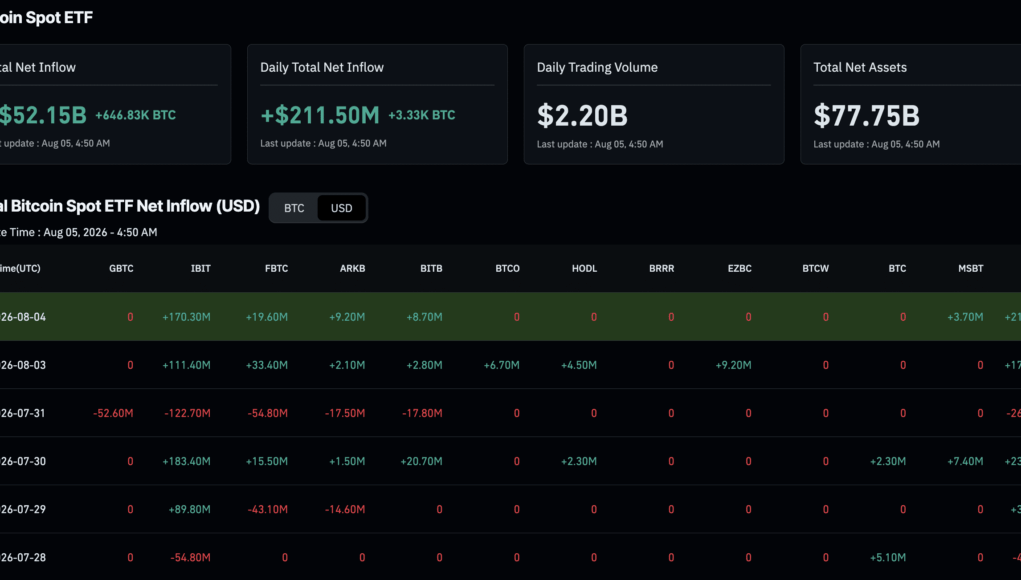Screen dimensions: 1021x580
Task: Click the +3.33K BTC inflow figure
Action: [421, 115]
